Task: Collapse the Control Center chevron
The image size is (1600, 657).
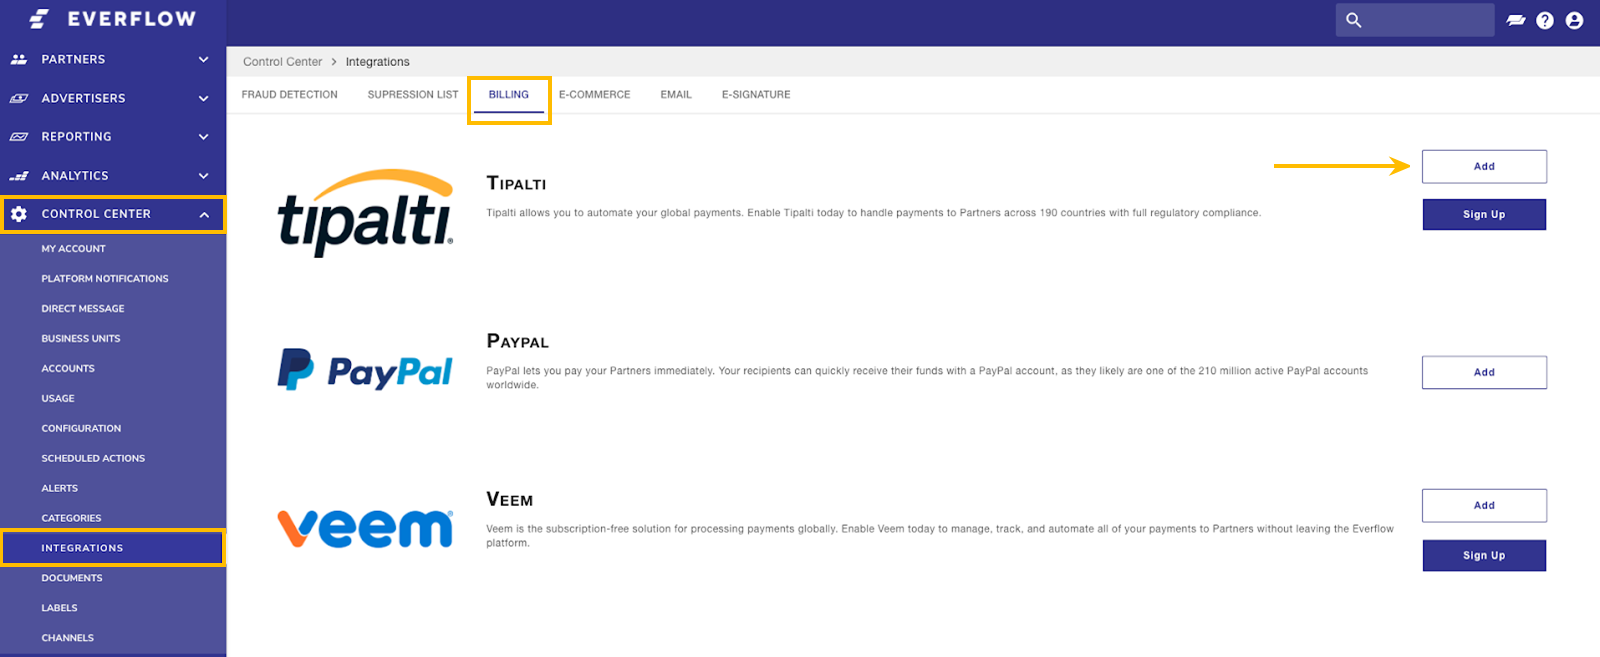Action: (204, 214)
